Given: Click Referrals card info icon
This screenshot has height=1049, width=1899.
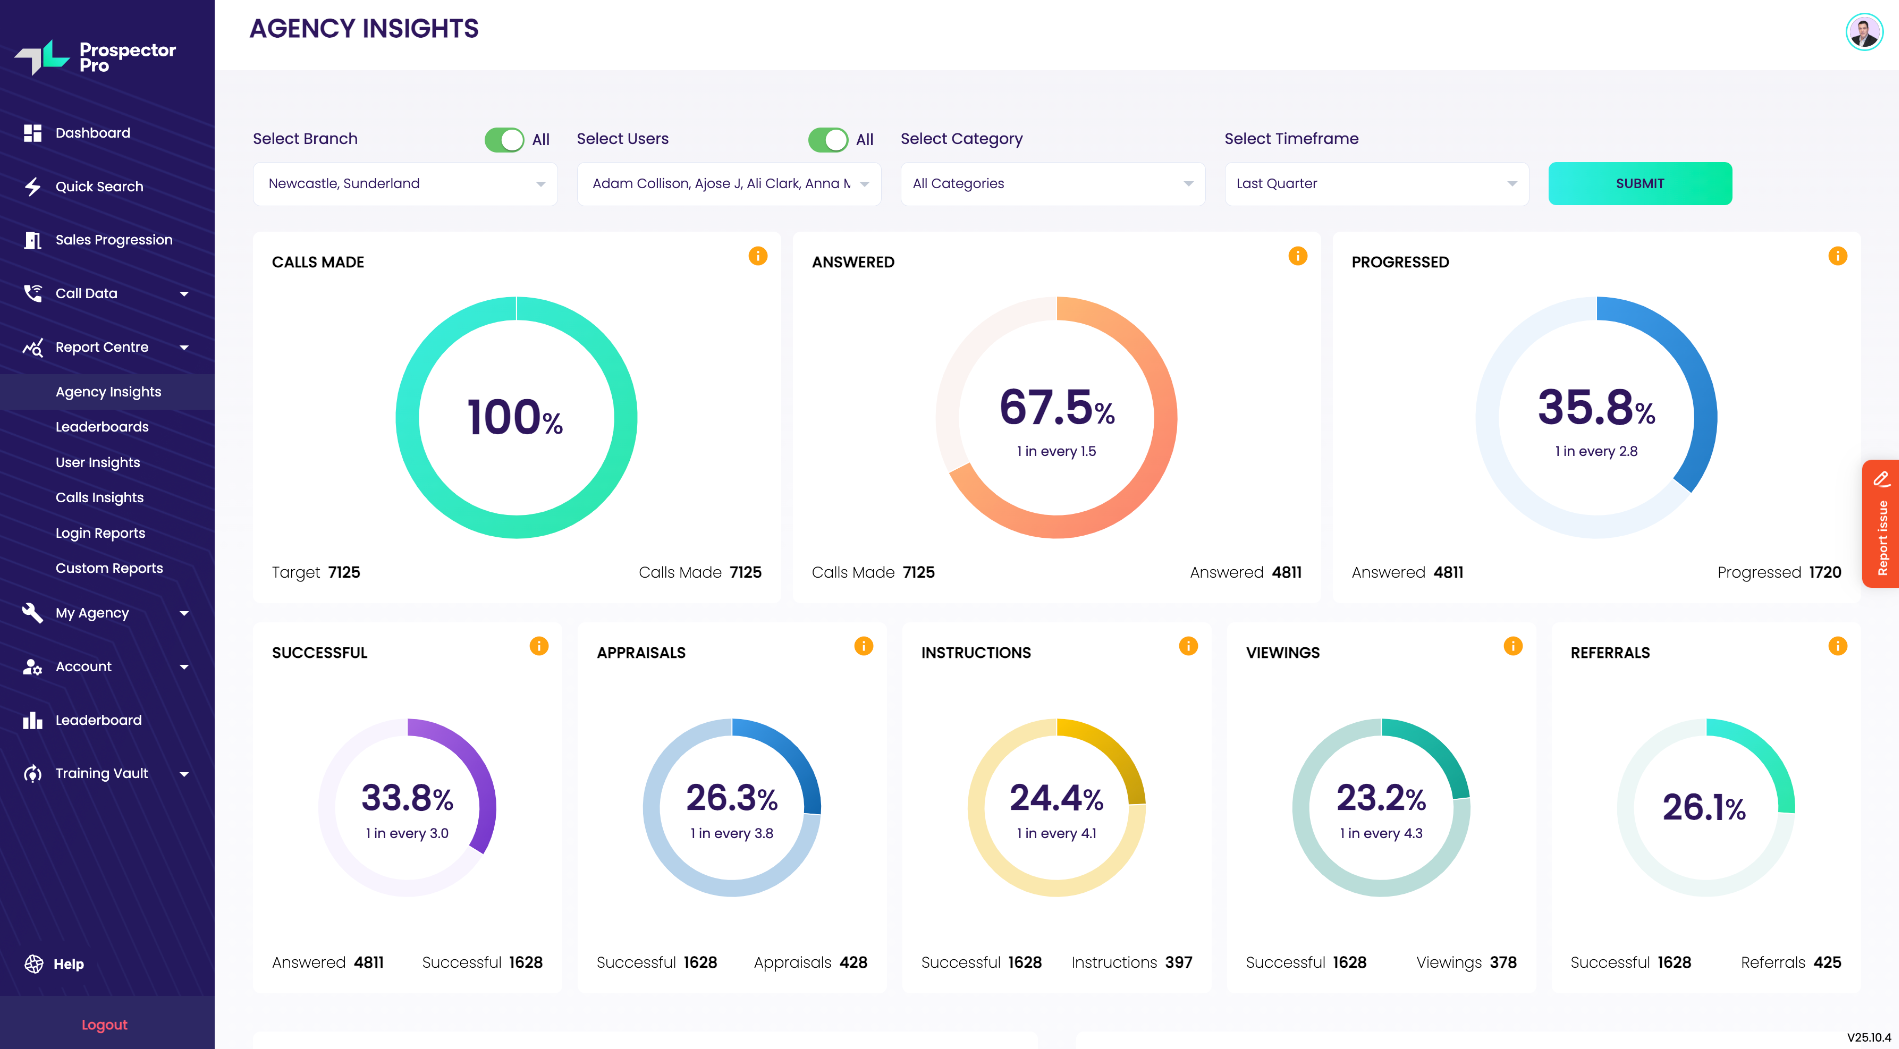Looking at the screenshot, I should [1838, 646].
